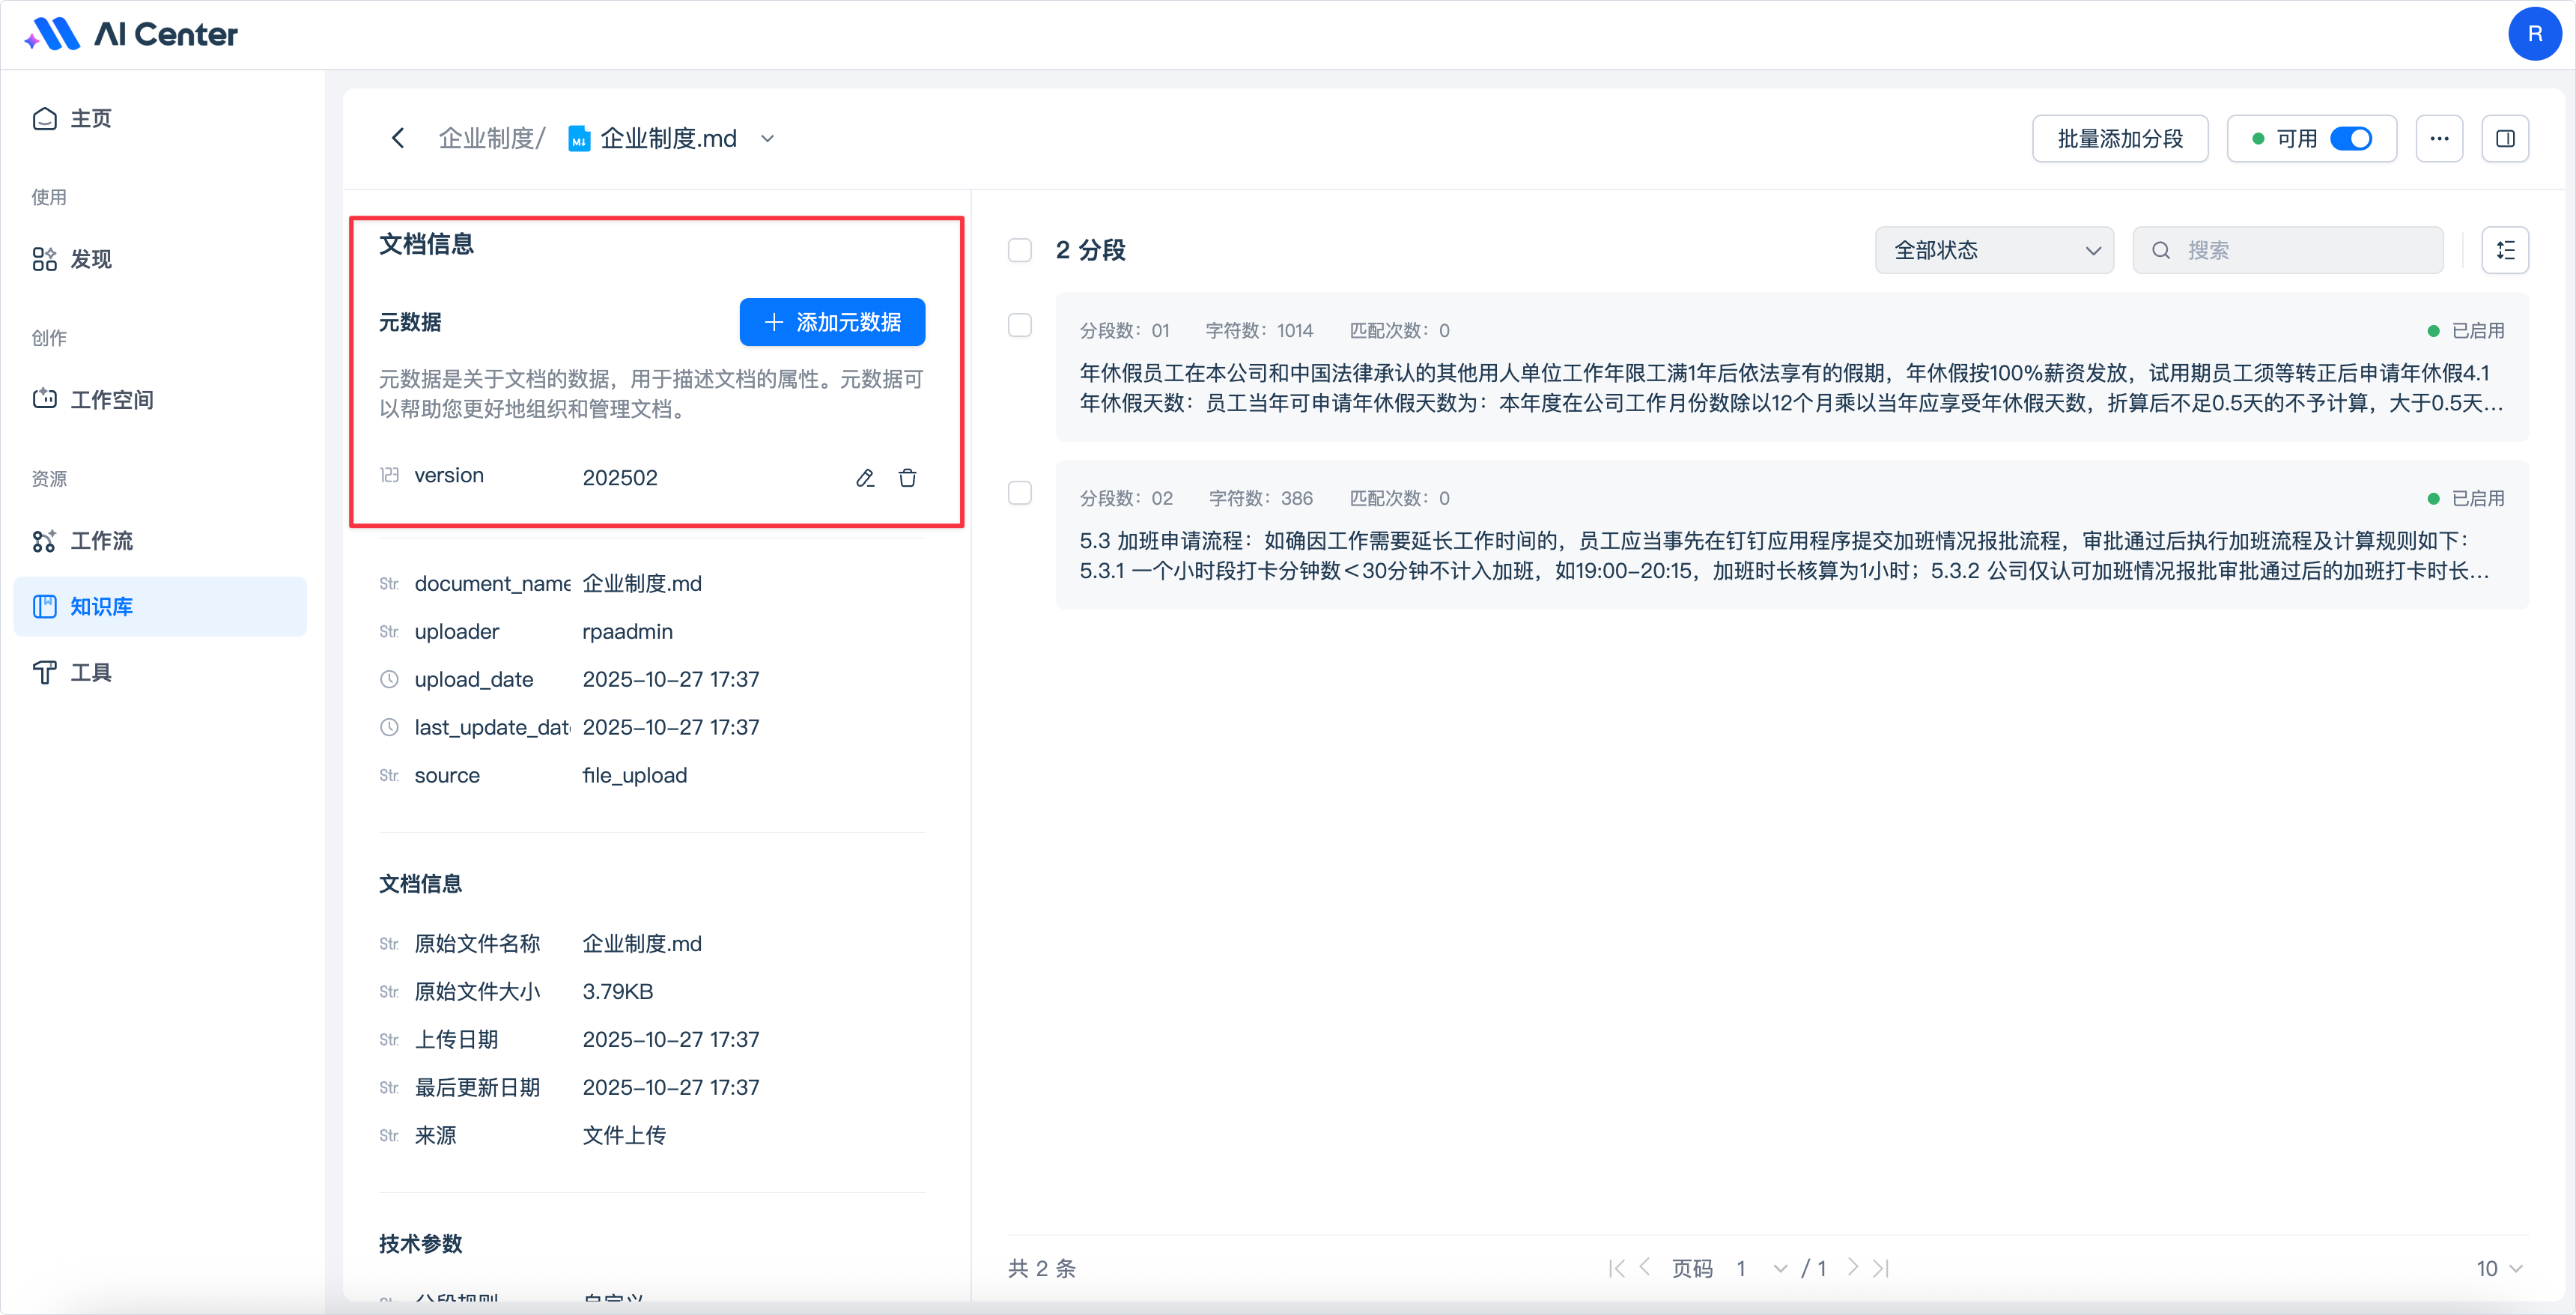Delete the version metadata with trash icon

tap(907, 478)
